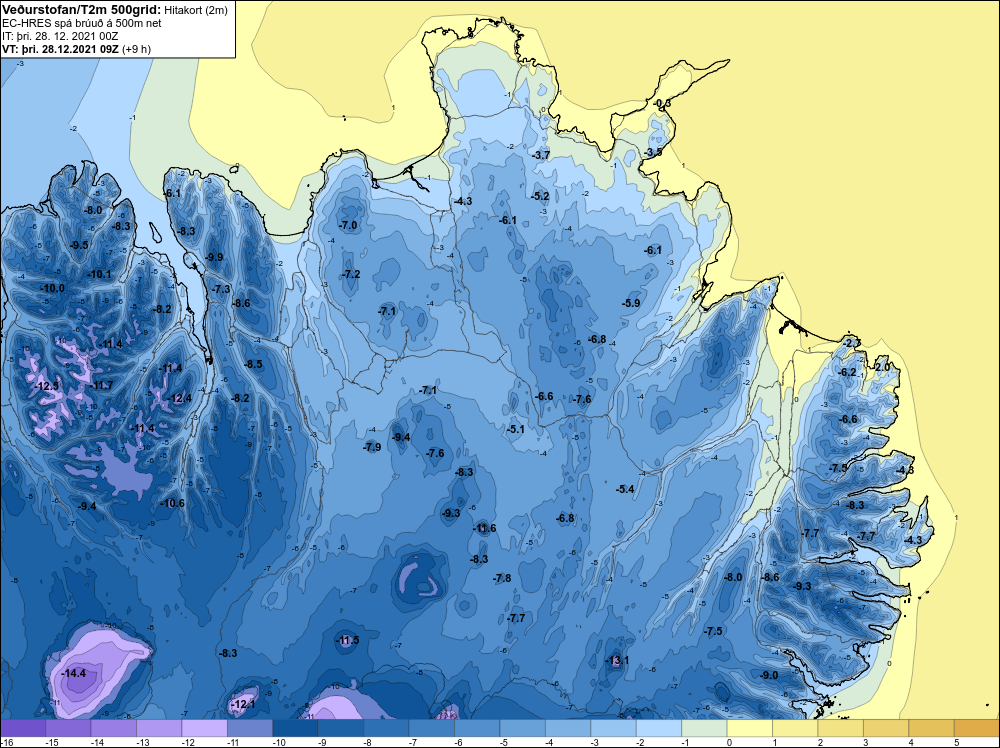1000x748 pixels.
Task: Click legend swatch between -2 and -1
Action: (x=659, y=728)
